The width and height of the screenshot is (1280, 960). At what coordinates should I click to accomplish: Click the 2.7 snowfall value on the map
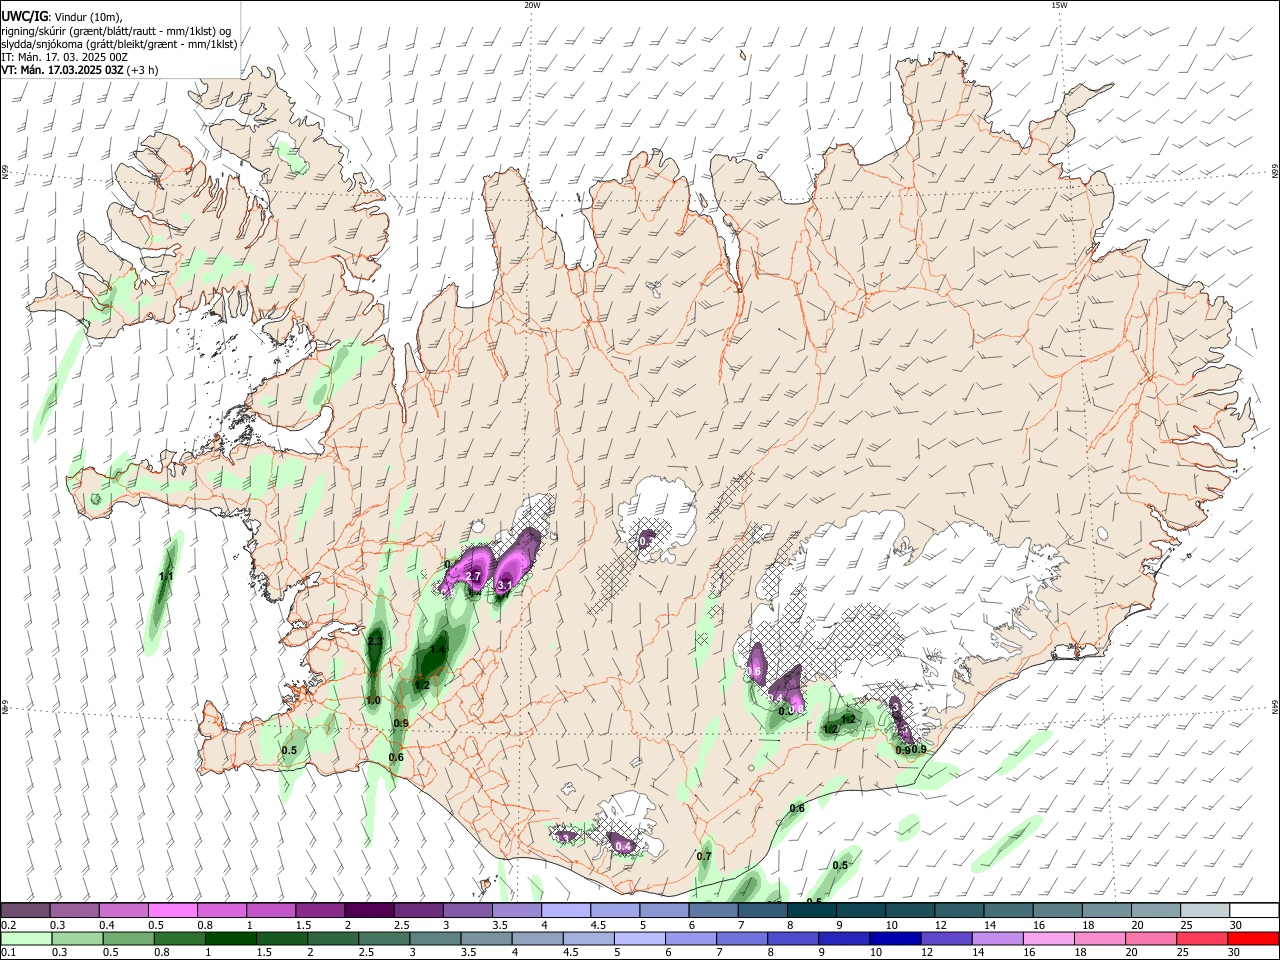[x=474, y=578]
